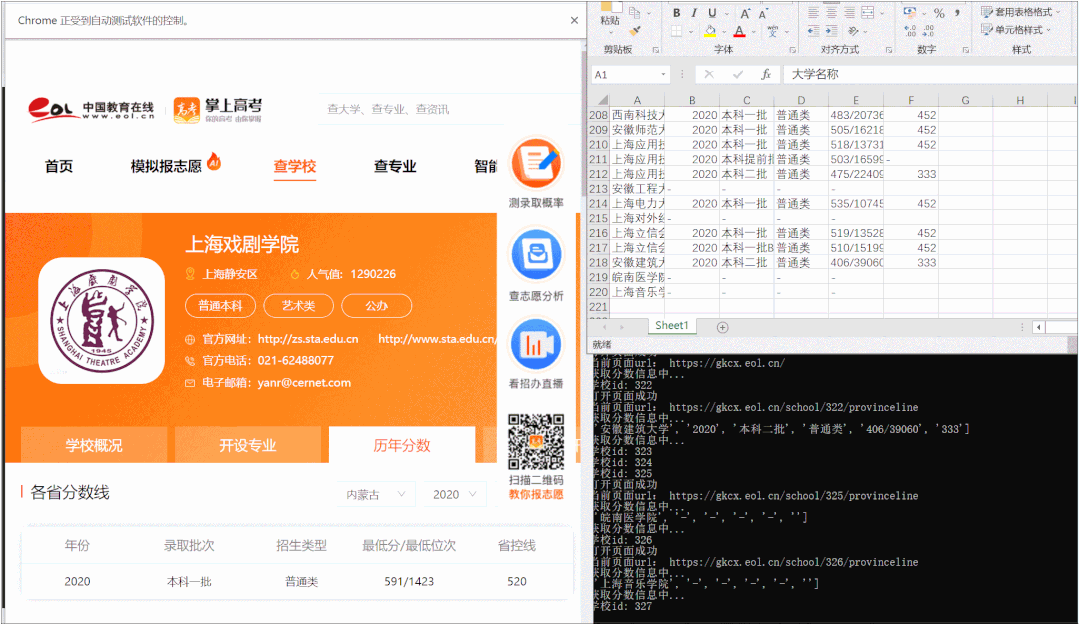Align text left in Excel

click(x=813, y=13)
